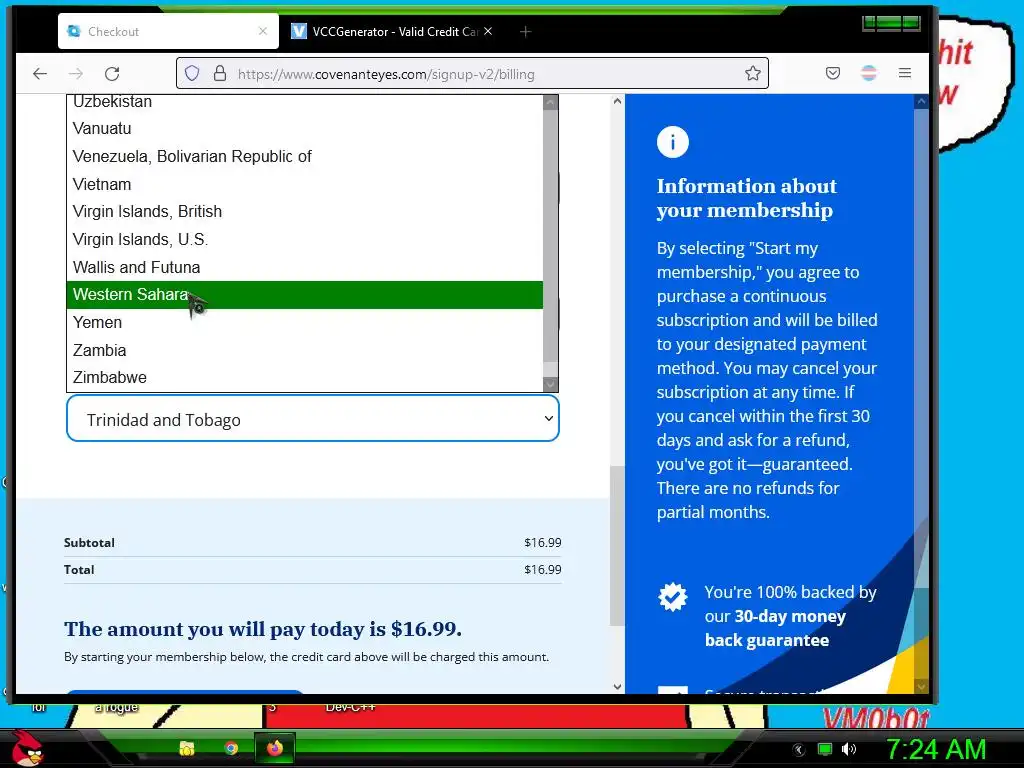The width and height of the screenshot is (1024, 768).
Task: Click the money-back guarantee checkmark badge
Action: click(673, 596)
